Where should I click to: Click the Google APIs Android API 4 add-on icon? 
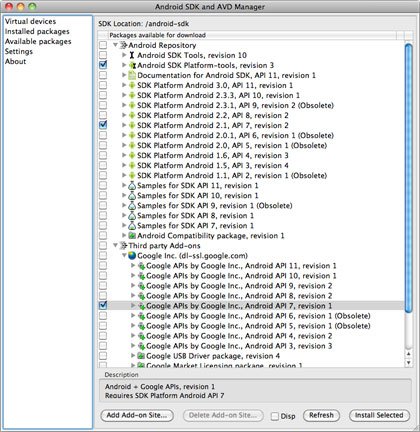click(141, 336)
